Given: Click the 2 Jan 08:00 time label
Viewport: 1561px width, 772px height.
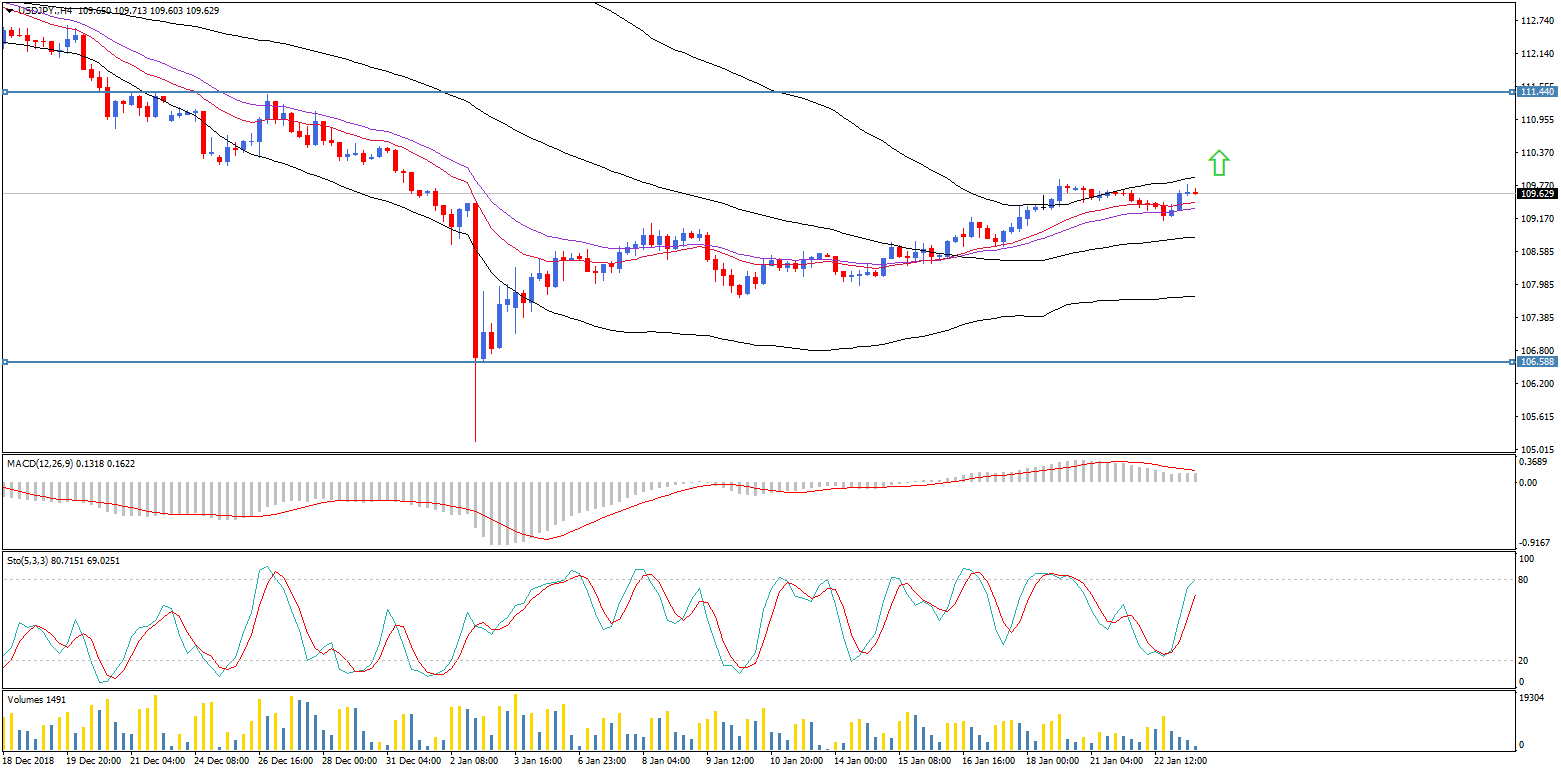Looking at the screenshot, I should click(x=474, y=761).
